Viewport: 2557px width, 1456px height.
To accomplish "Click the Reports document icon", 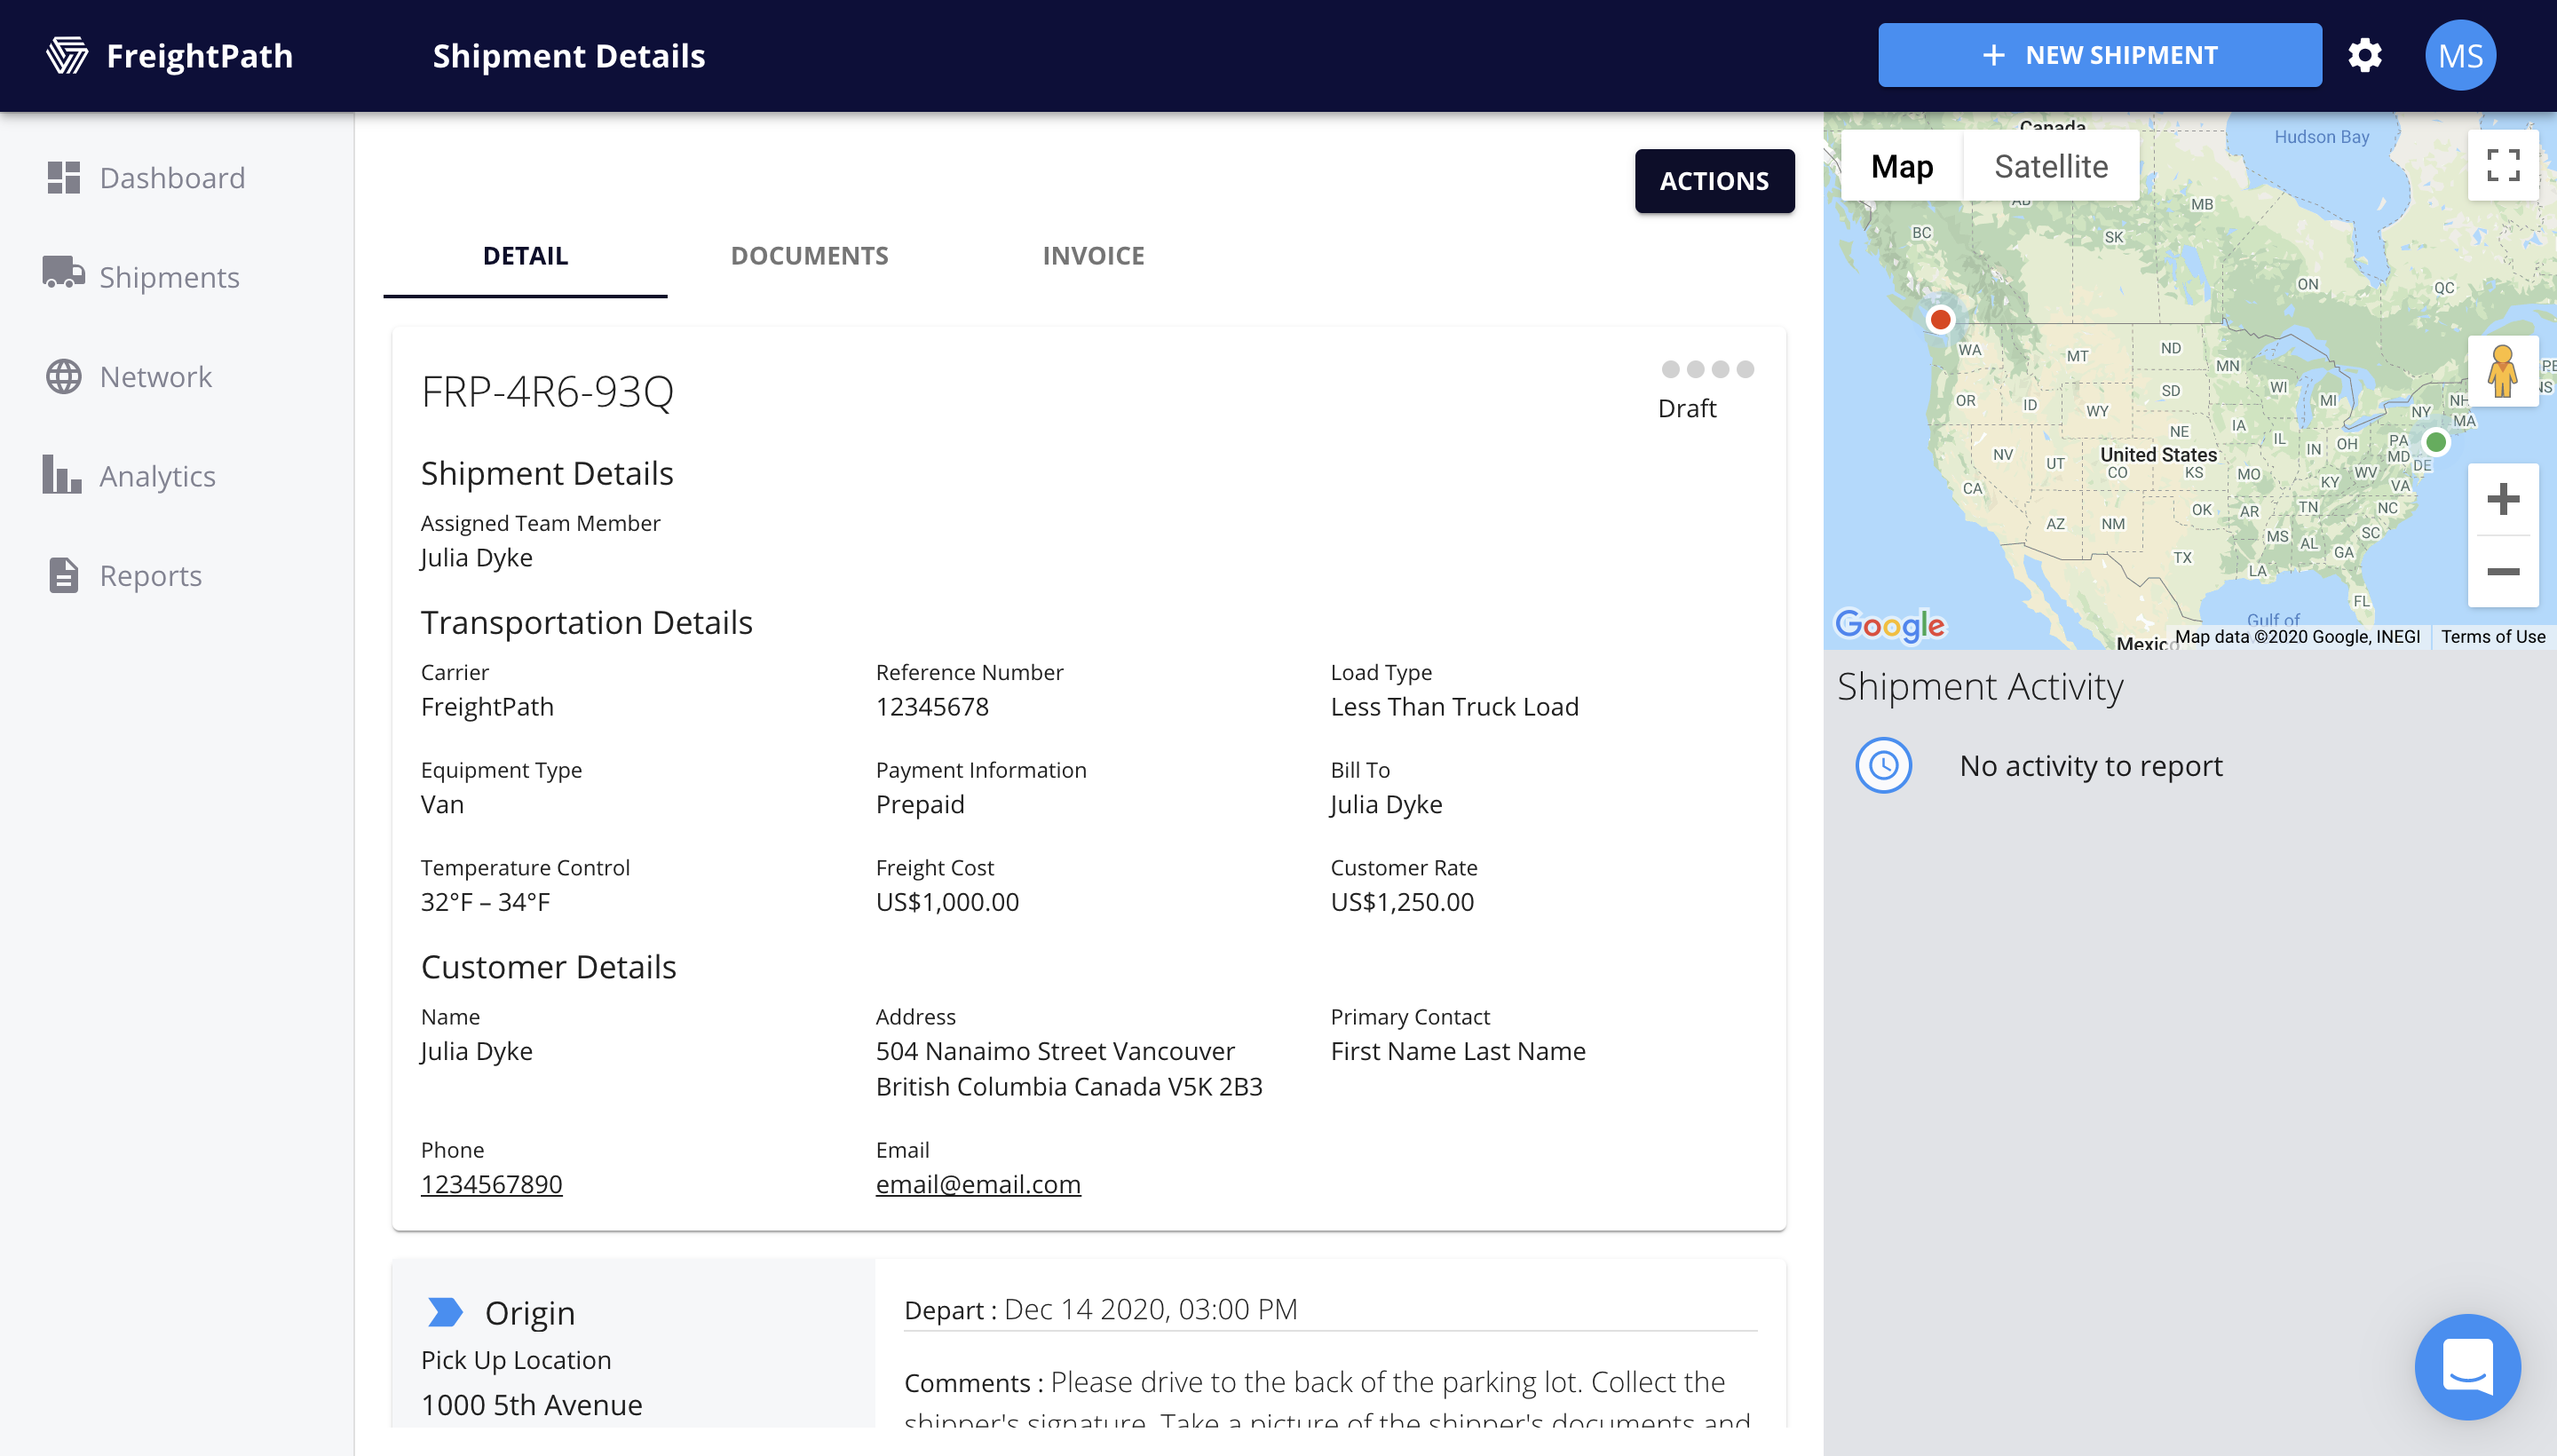I will (x=63, y=575).
